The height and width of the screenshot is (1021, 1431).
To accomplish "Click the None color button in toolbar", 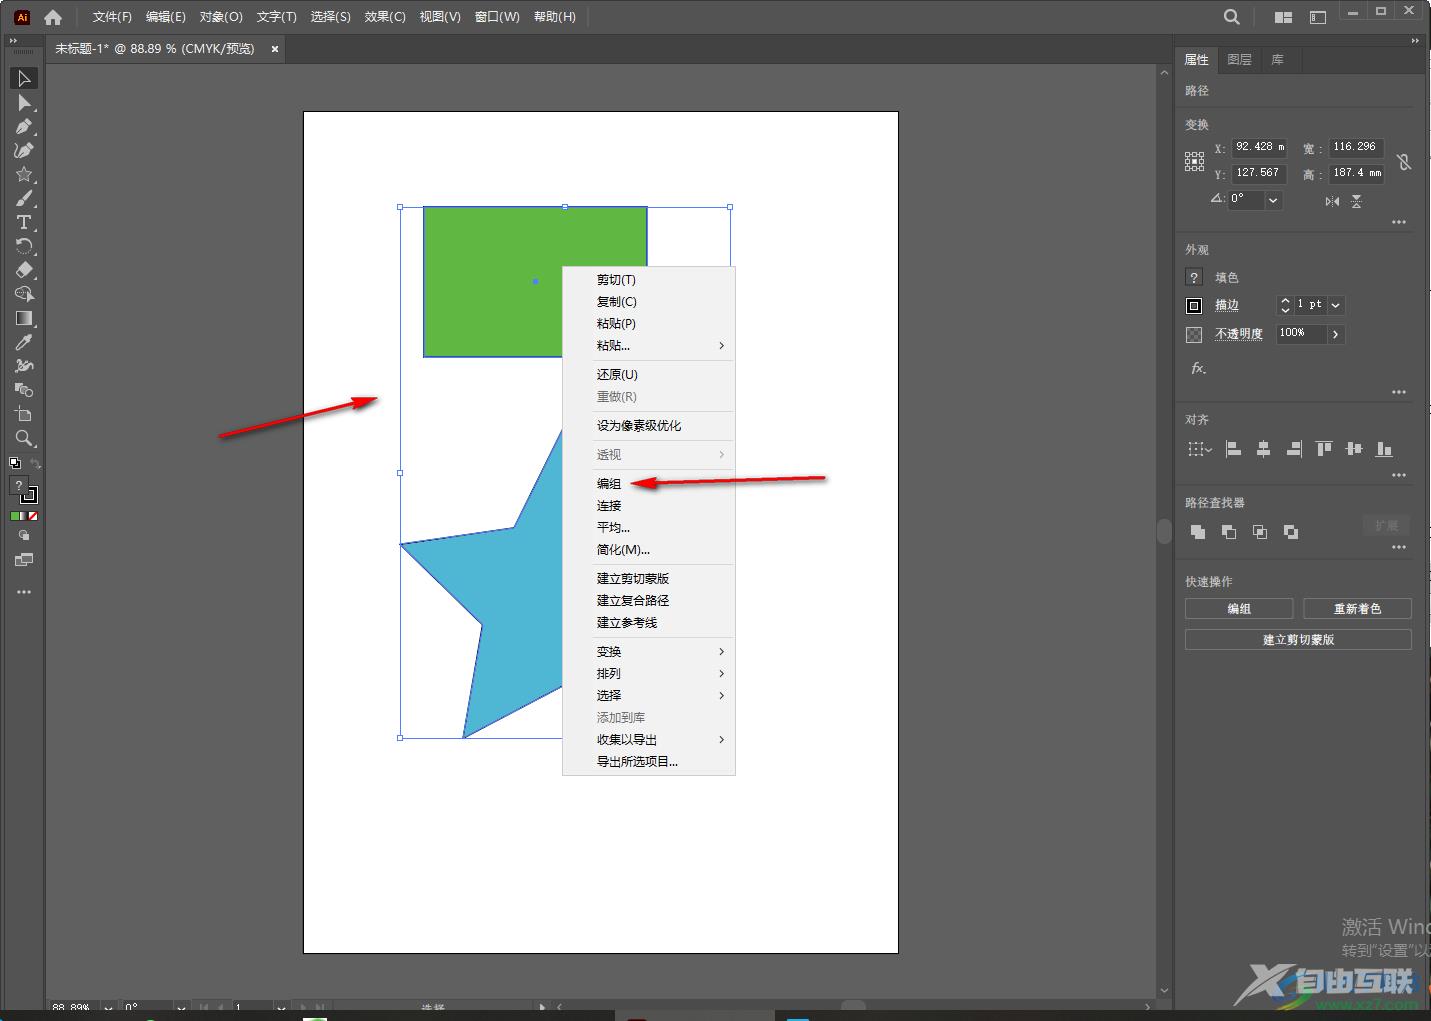I will click(x=33, y=516).
